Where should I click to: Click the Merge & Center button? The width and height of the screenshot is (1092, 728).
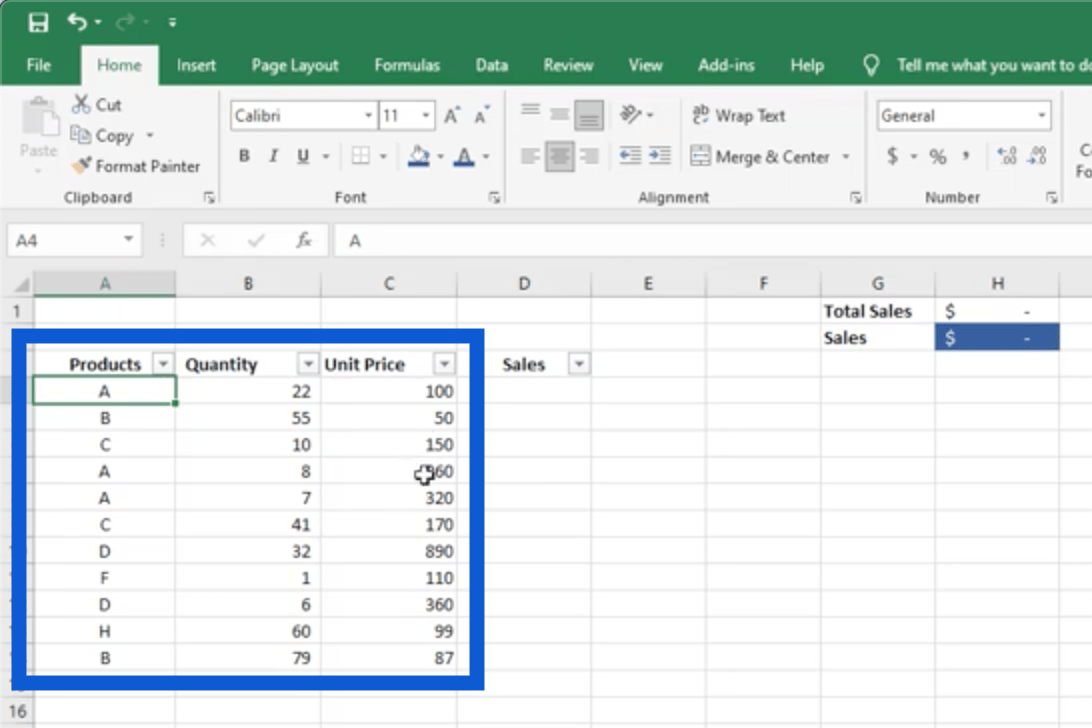[x=760, y=157]
